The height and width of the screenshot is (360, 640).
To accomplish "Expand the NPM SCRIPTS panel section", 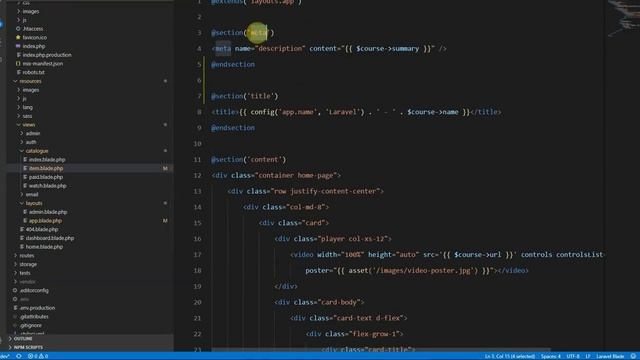I will click(28, 347).
